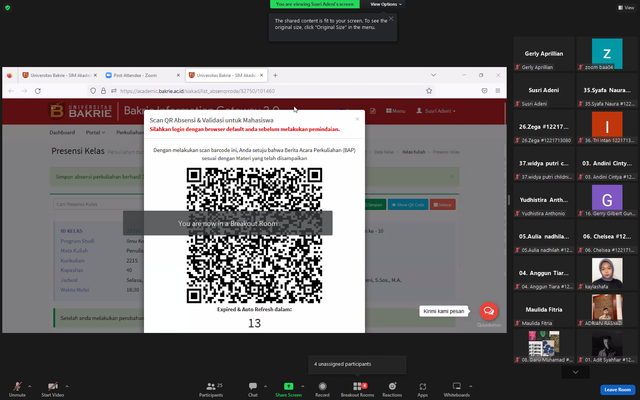The image size is (640, 400).
Task: Open Kelas Kuliah breadcrumb link
Action: click(x=413, y=152)
